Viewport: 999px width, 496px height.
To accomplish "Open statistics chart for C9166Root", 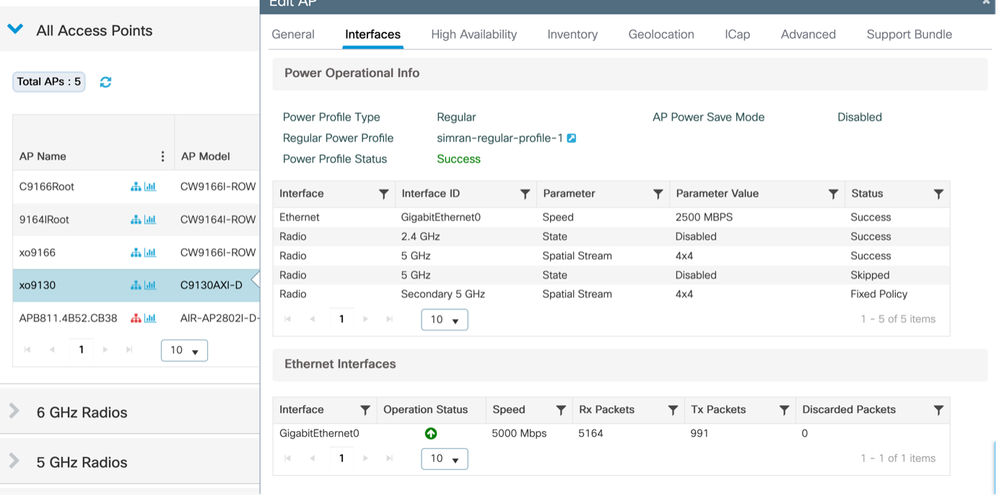I will pyautogui.click(x=150, y=187).
